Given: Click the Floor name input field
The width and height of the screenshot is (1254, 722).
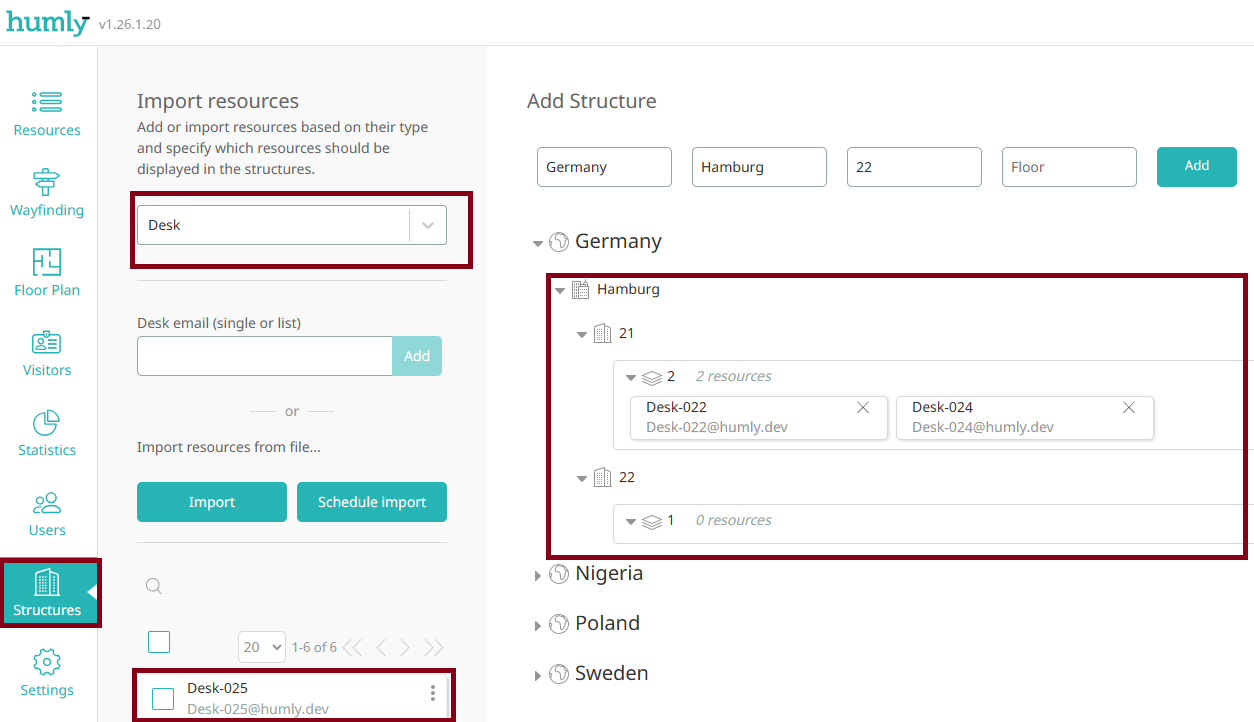Looking at the screenshot, I should (1068, 166).
